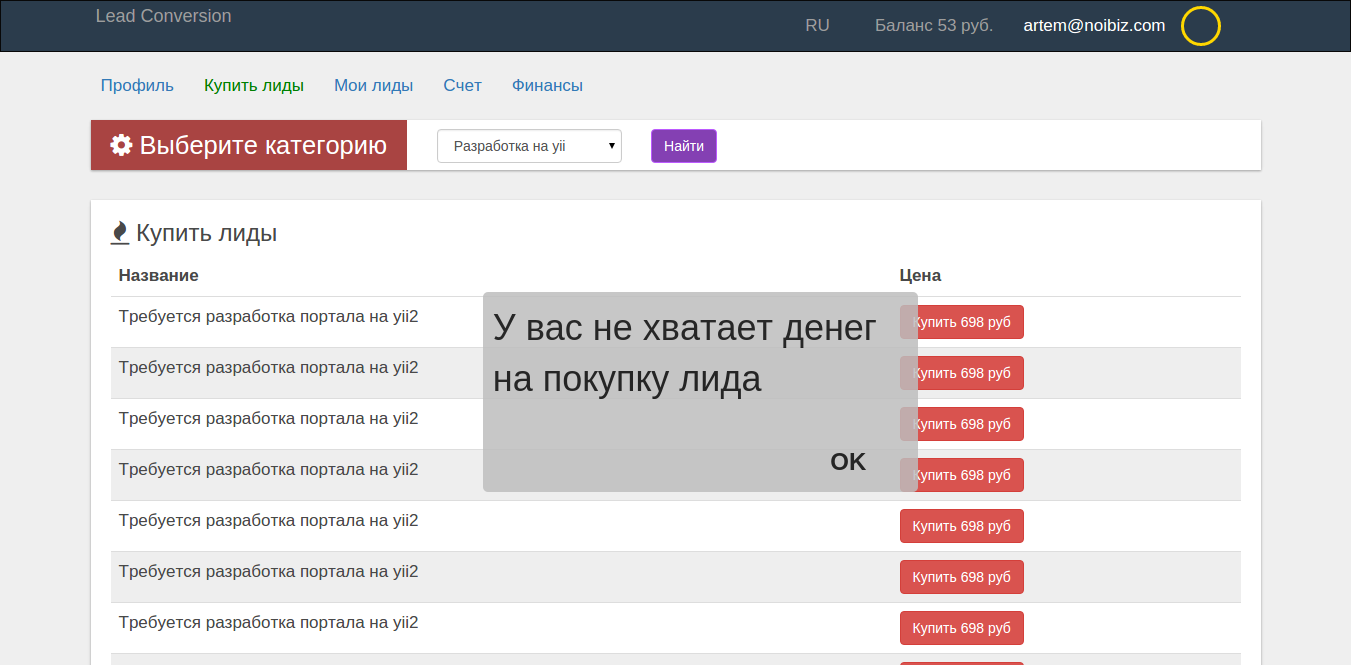
Task: Click the Баланс 53 руб. indicator
Action: (x=934, y=26)
